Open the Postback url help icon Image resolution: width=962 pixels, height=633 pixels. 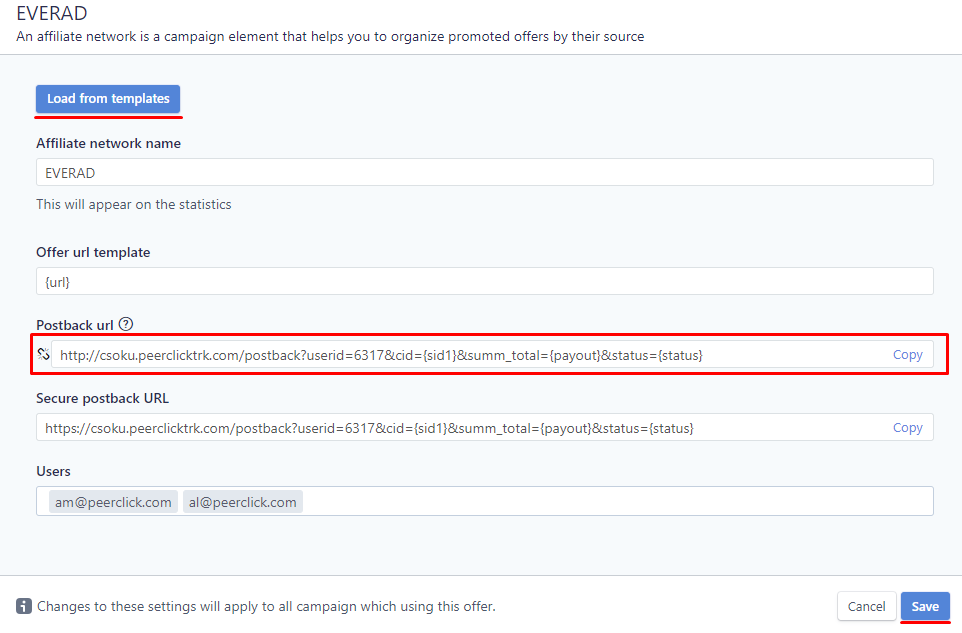point(126,324)
